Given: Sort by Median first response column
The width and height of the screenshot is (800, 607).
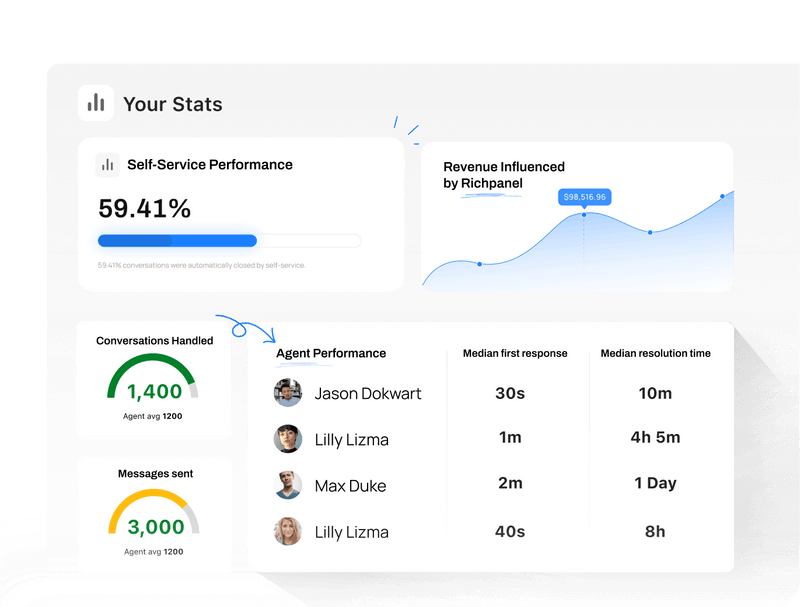Looking at the screenshot, I should pos(515,353).
